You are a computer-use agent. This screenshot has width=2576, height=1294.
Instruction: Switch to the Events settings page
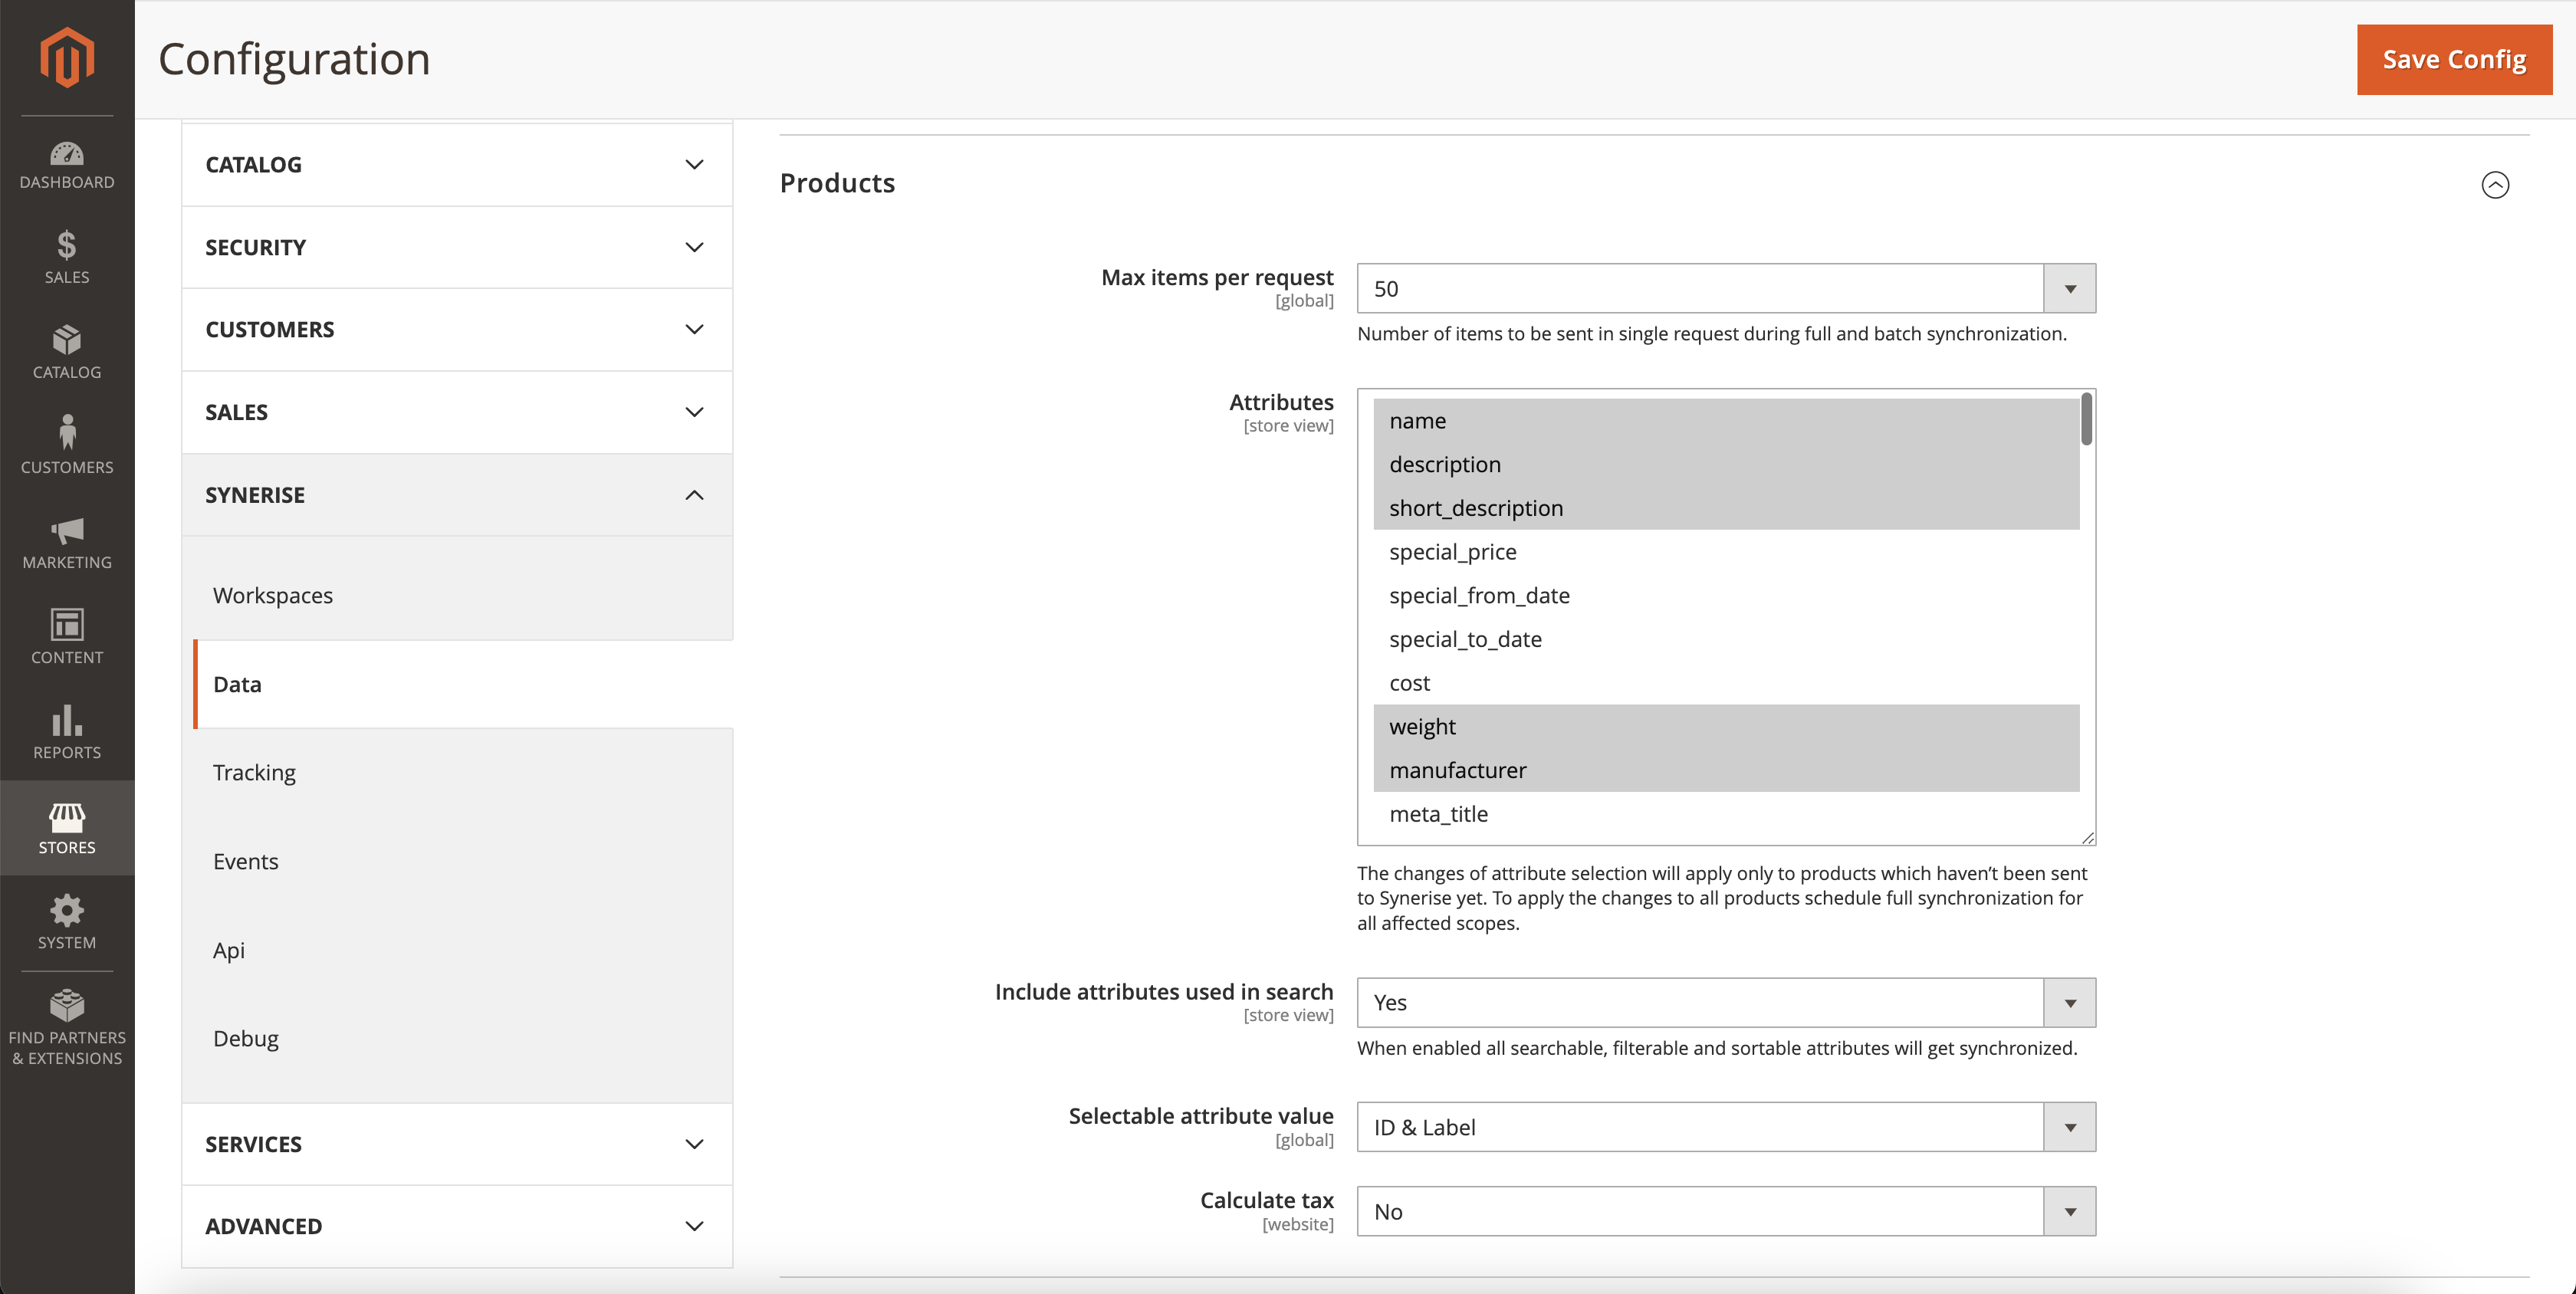tap(245, 860)
